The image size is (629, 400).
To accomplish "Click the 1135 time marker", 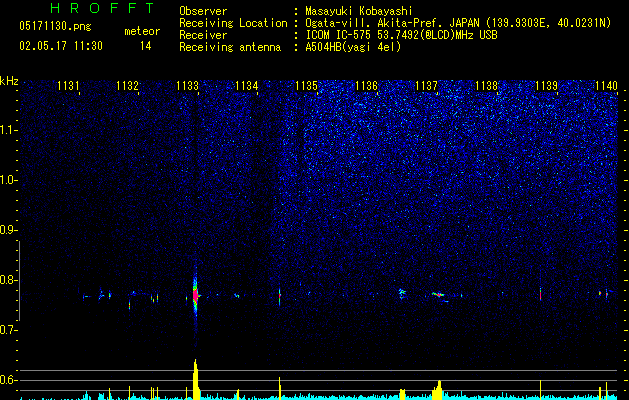I will (x=306, y=86).
